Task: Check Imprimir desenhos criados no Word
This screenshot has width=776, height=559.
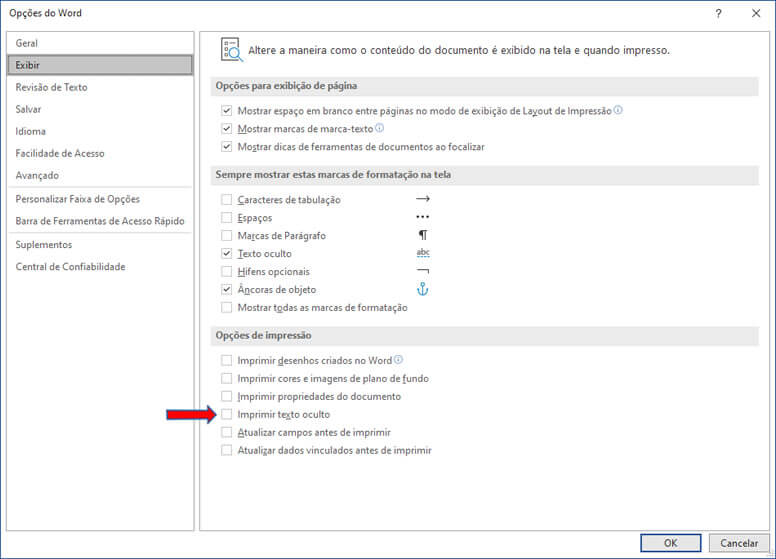Action: [227, 360]
